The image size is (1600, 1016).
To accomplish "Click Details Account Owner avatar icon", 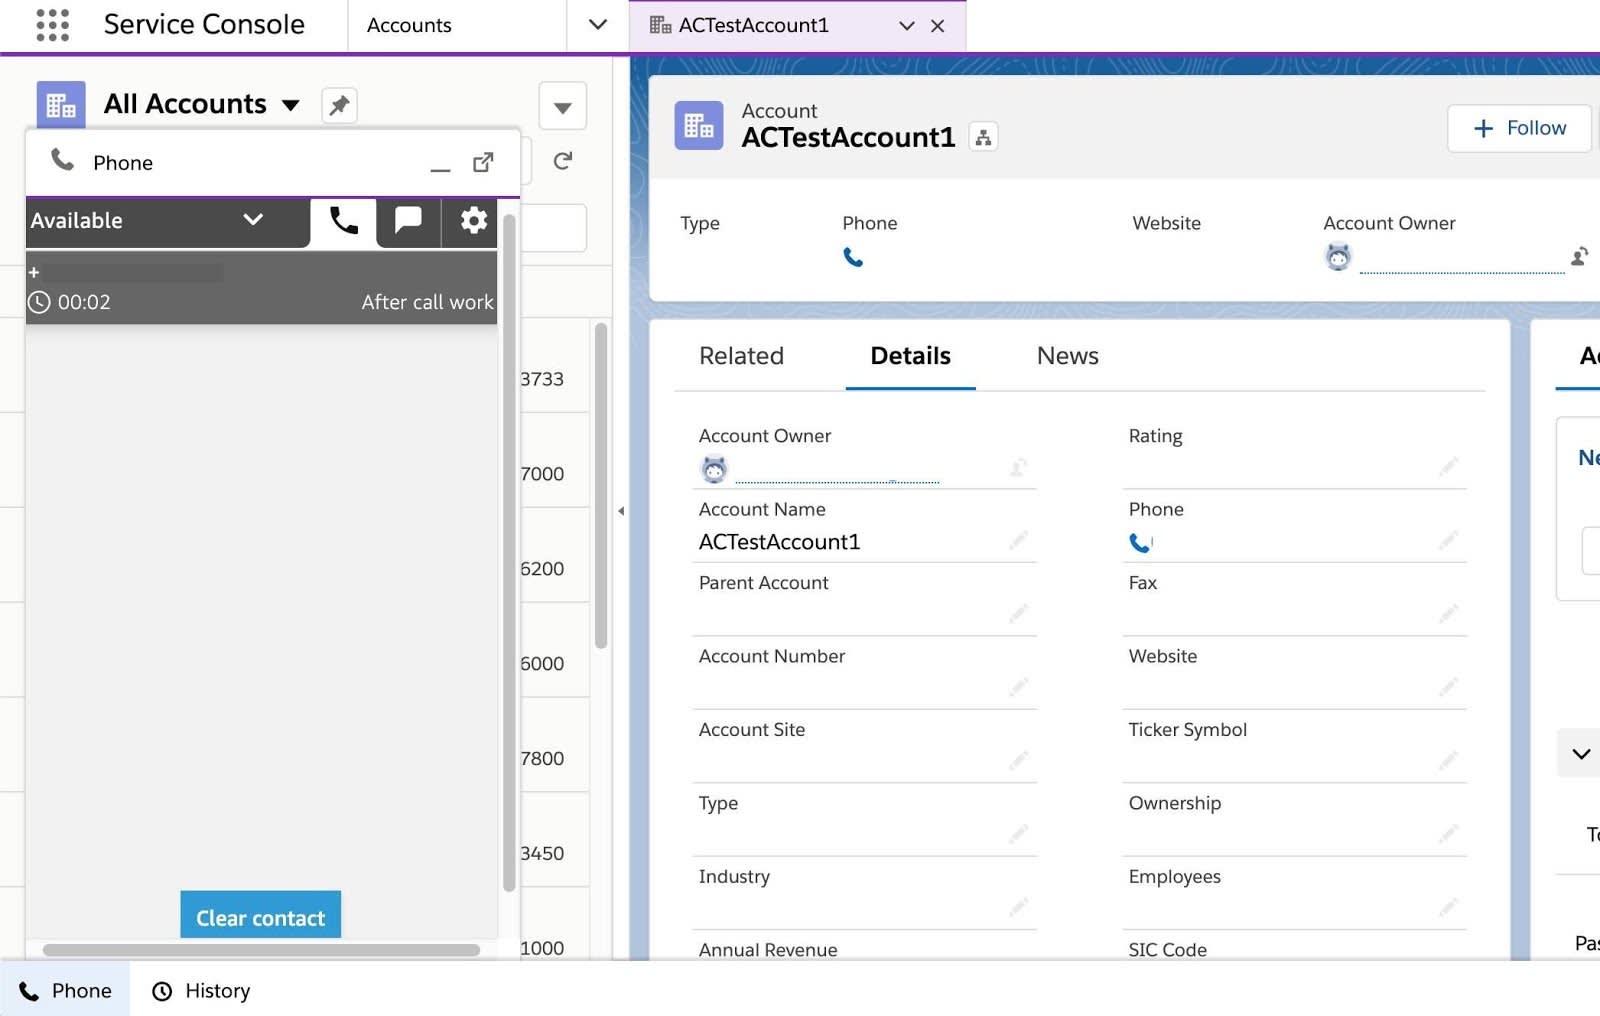I will (714, 468).
